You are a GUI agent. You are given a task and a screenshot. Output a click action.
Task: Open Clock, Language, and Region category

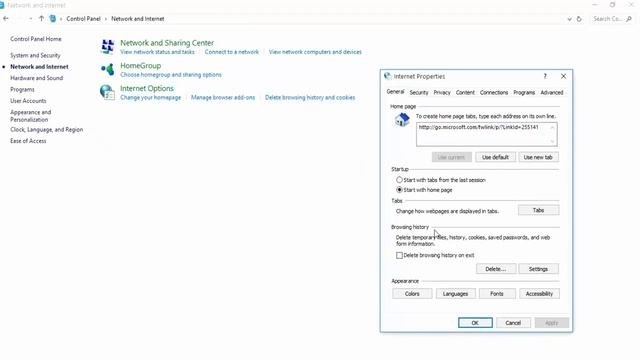(47, 129)
